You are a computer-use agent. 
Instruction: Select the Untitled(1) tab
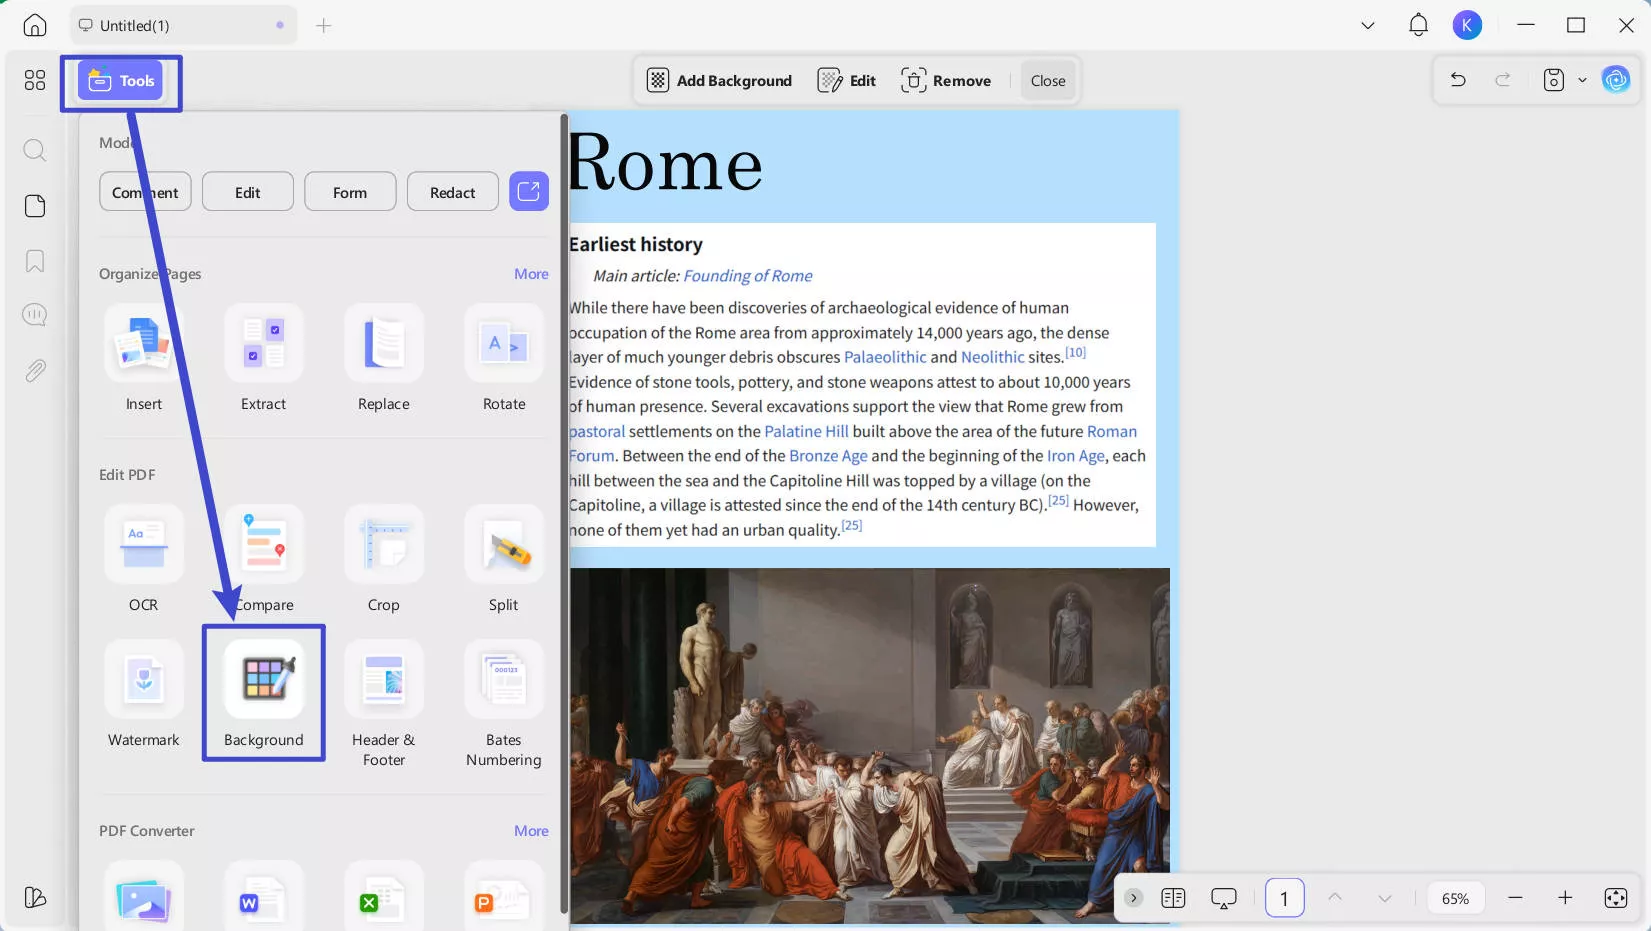coord(183,25)
